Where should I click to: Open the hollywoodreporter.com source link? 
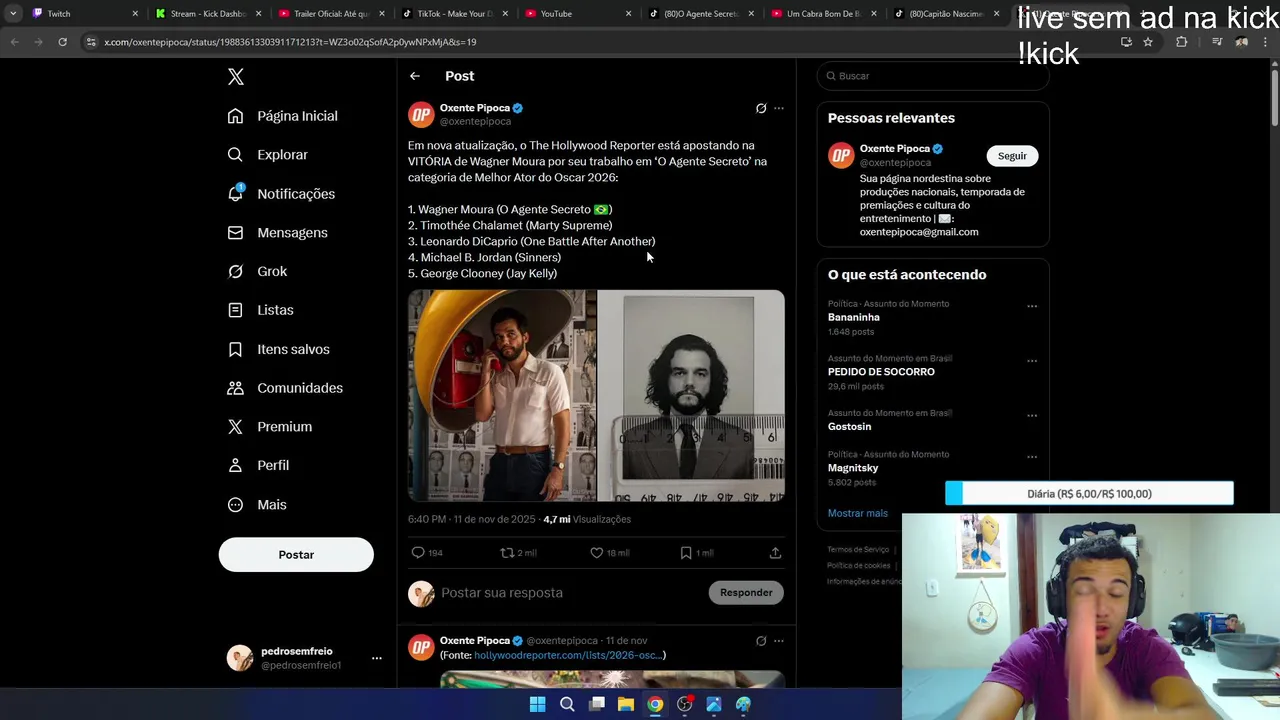pos(568,655)
